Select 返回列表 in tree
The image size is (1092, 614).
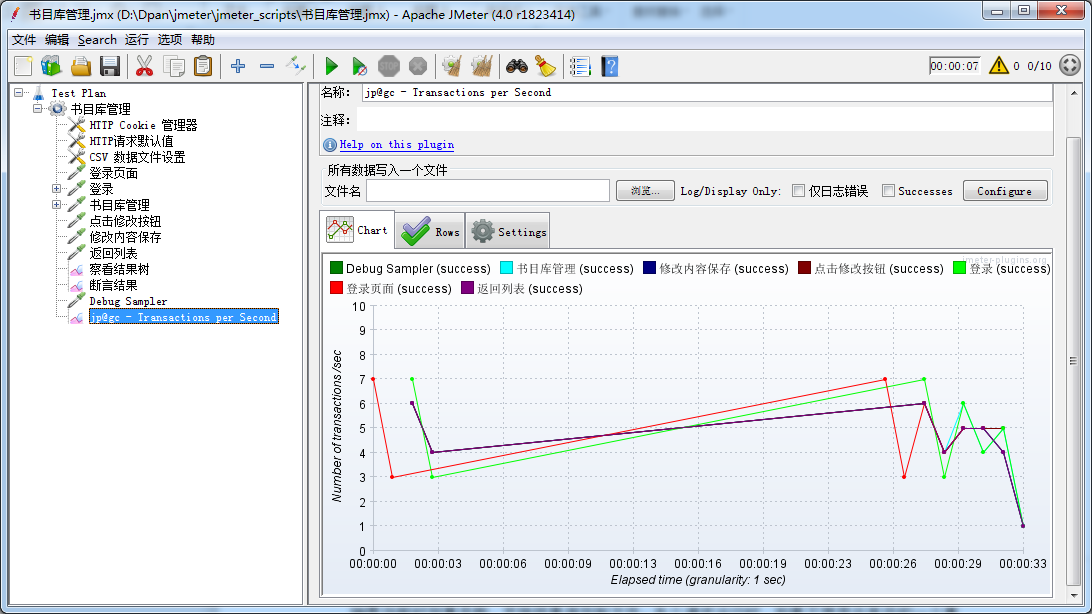(114, 253)
